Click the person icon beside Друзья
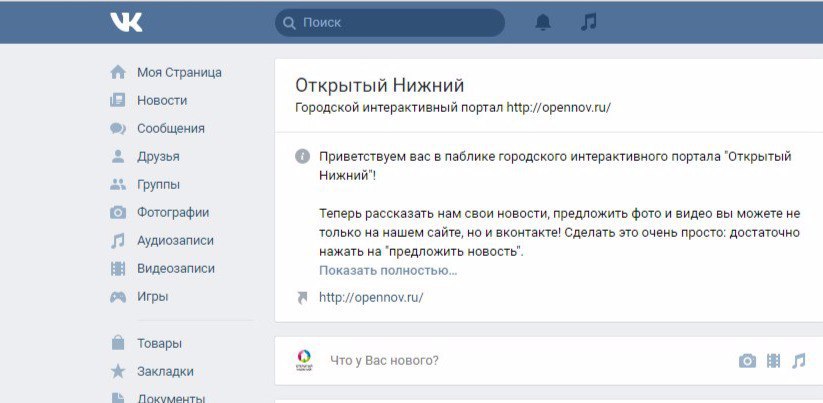This screenshot has width=823, height=403. click(118, 156)
